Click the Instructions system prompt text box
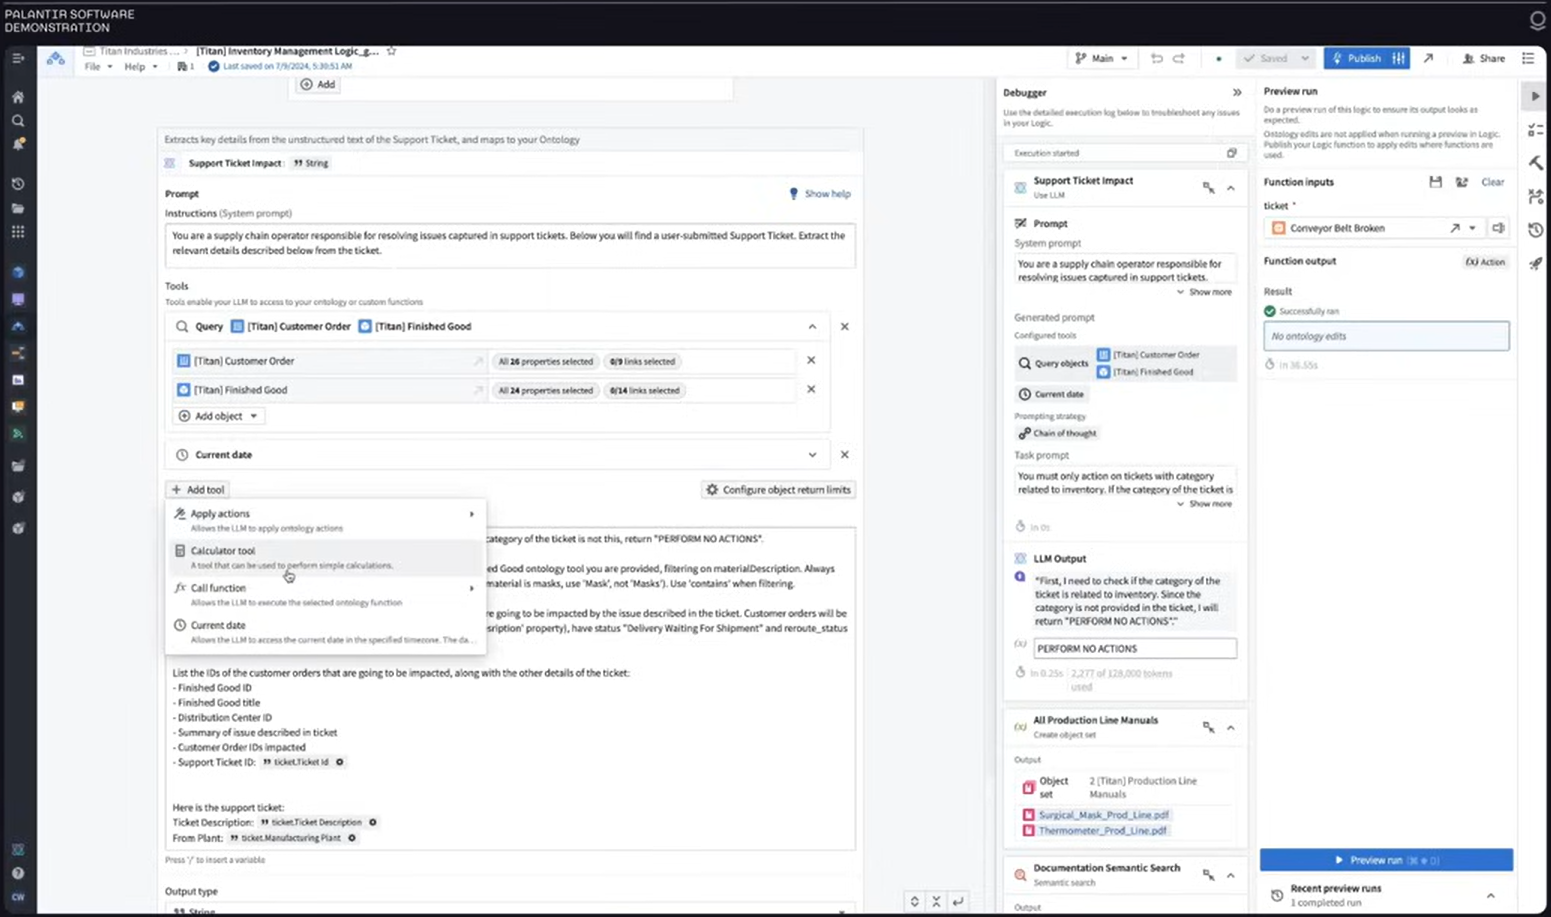 point(510,245)
